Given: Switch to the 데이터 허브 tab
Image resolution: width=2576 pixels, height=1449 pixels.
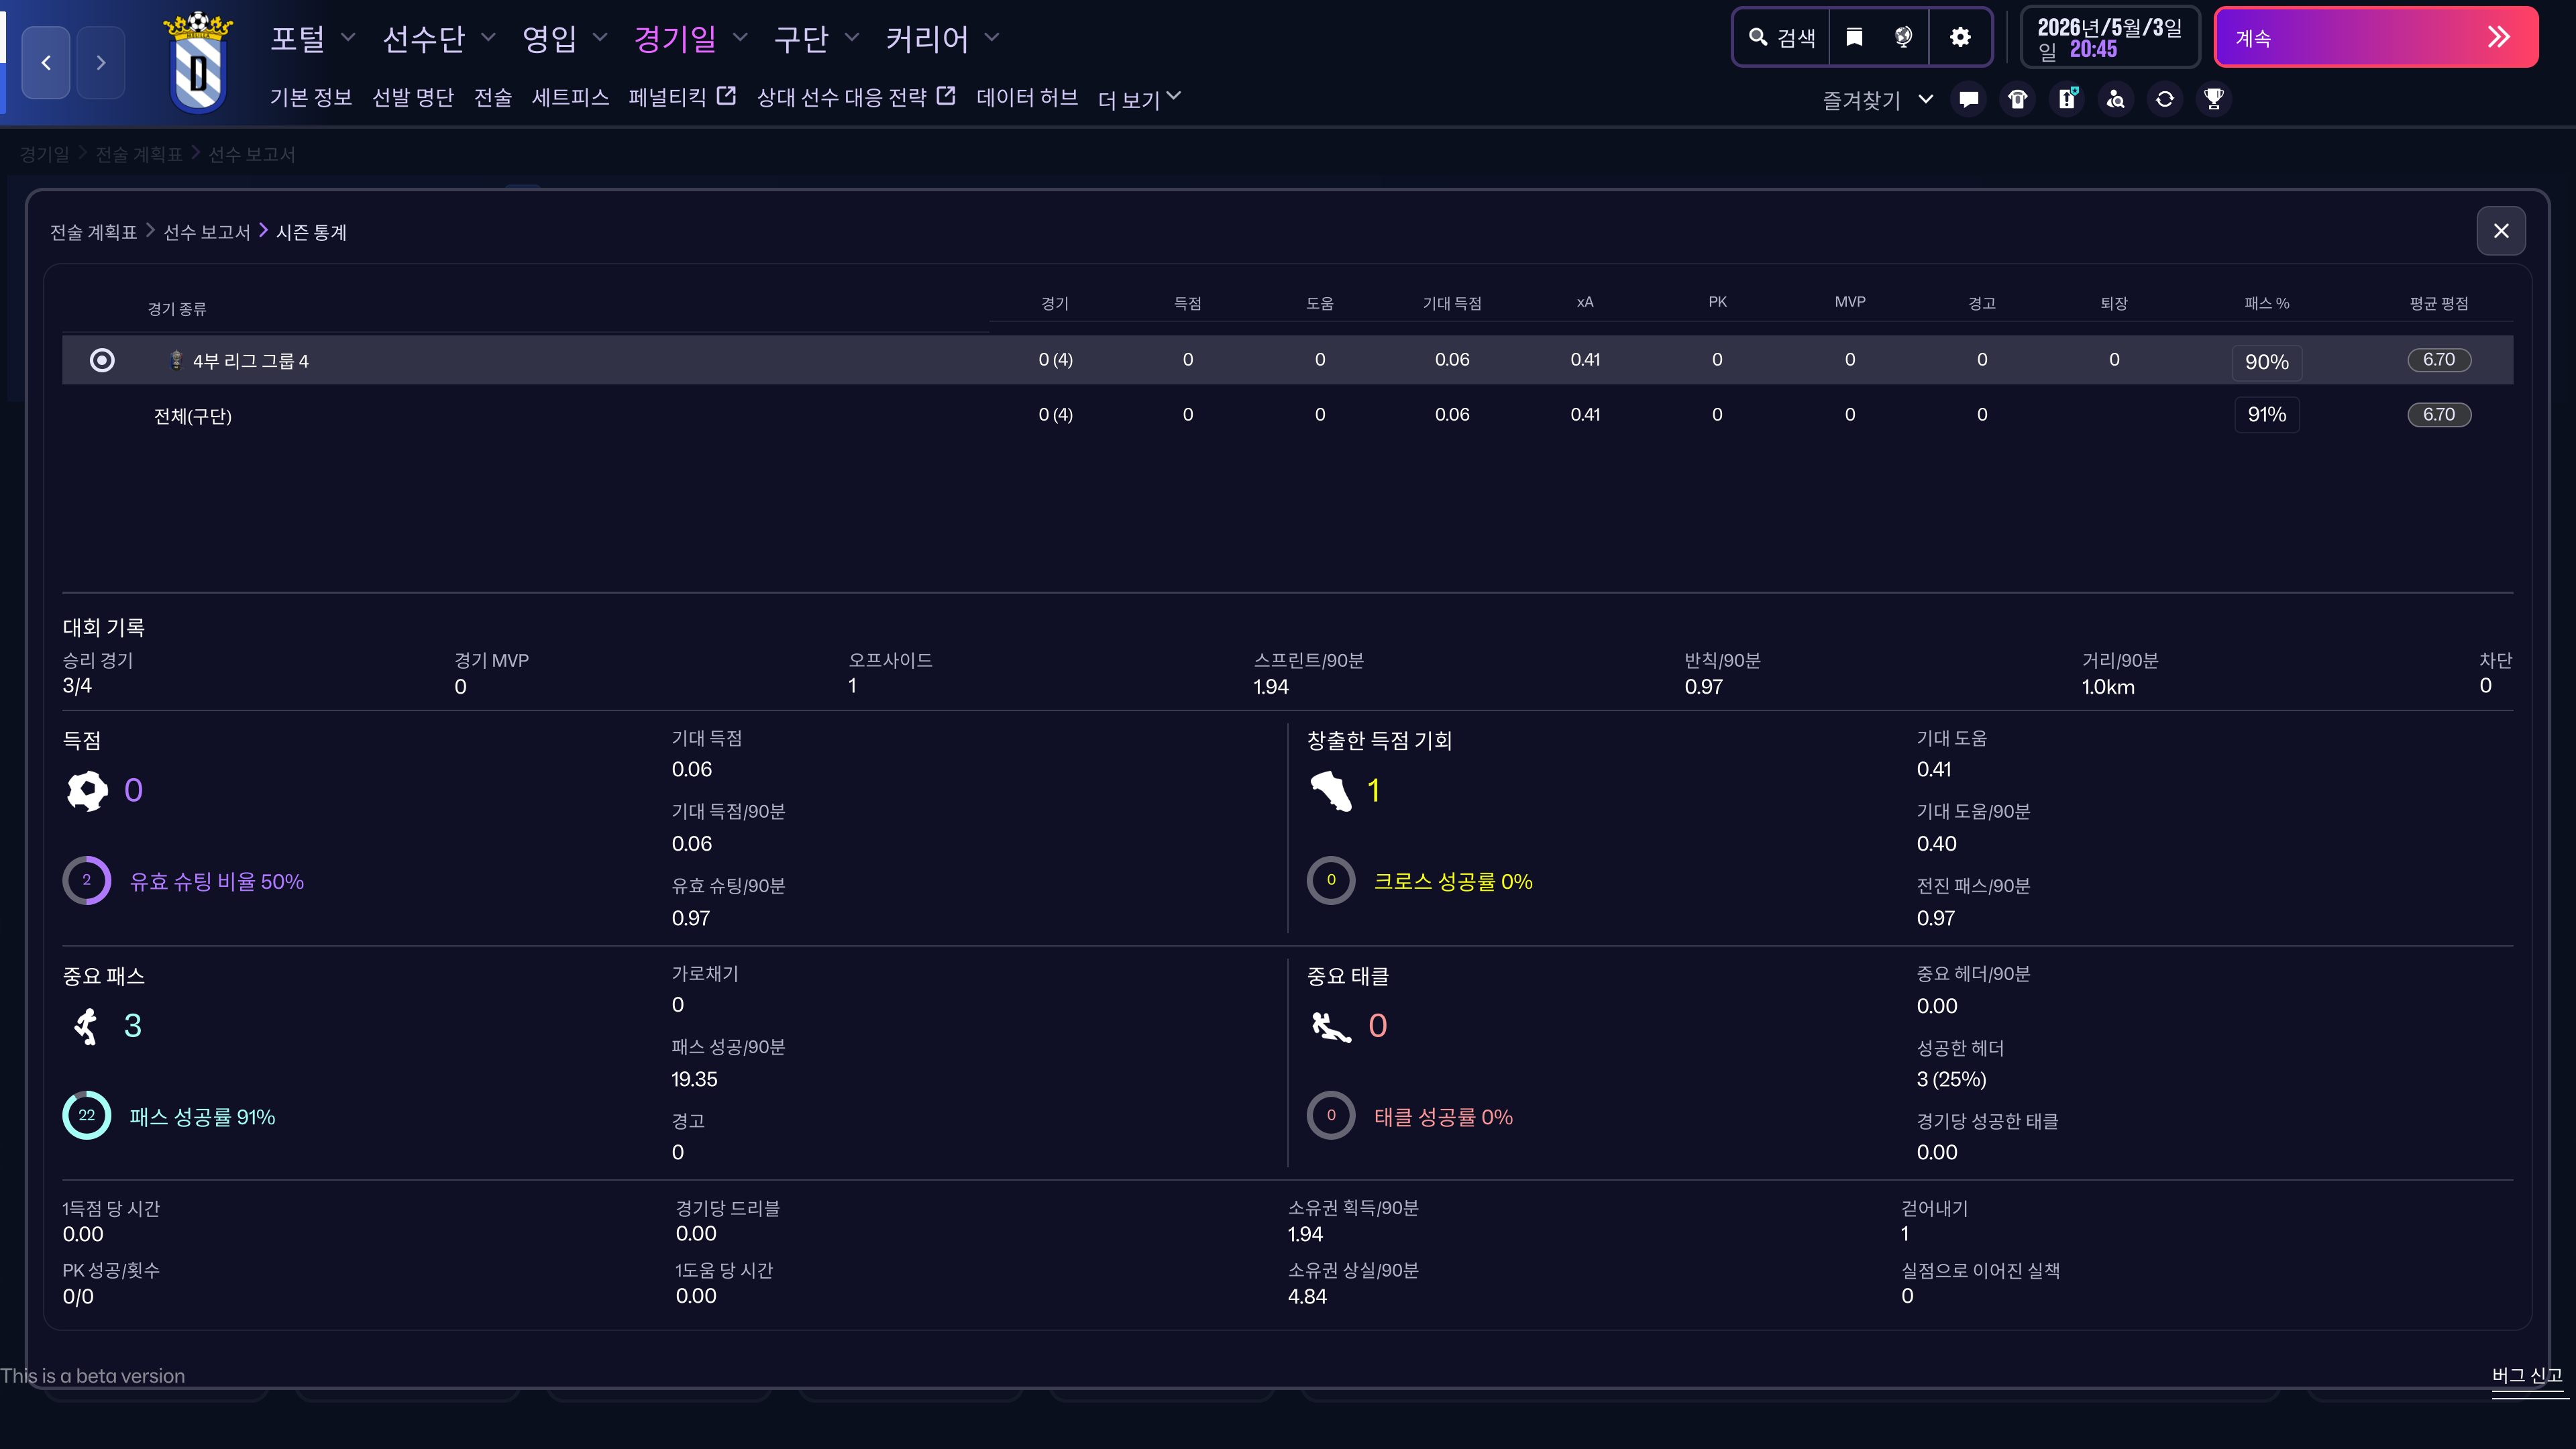Looking at the screenshot, I should tap(1026, 97).
